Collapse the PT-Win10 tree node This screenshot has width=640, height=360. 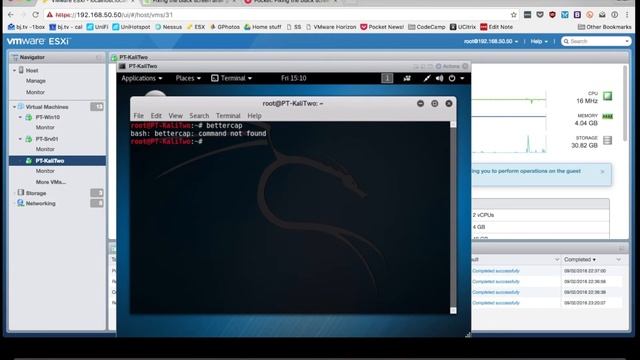pyautogui.click(x=20, y=117)
